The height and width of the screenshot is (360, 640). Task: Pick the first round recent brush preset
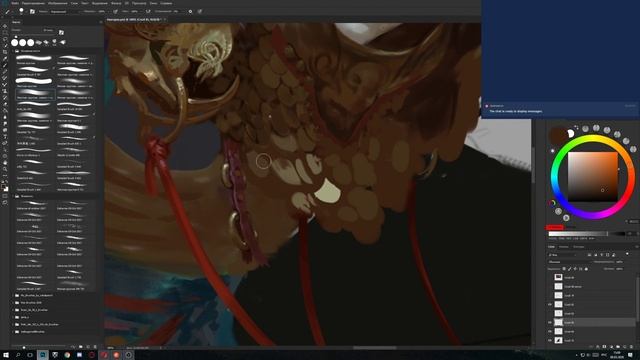click(15, 42)
